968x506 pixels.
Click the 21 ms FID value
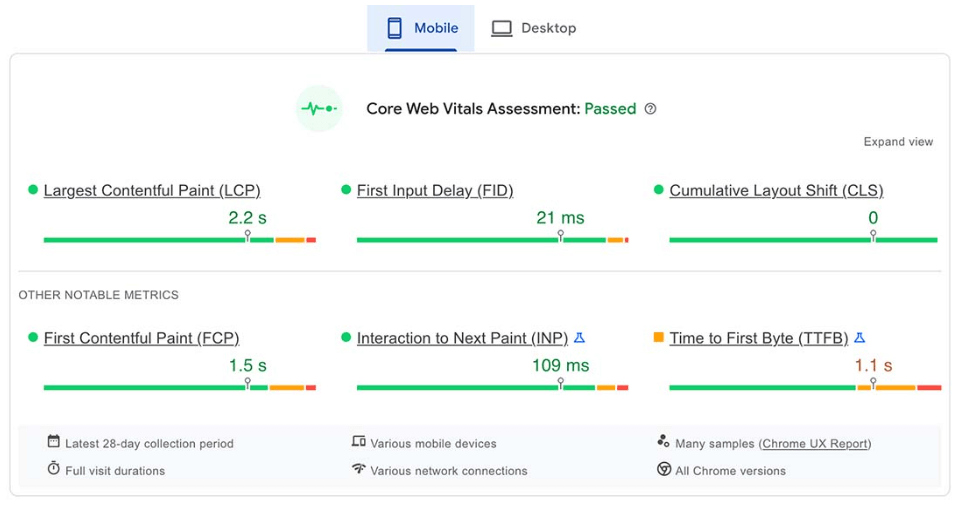tap(560, 218)
